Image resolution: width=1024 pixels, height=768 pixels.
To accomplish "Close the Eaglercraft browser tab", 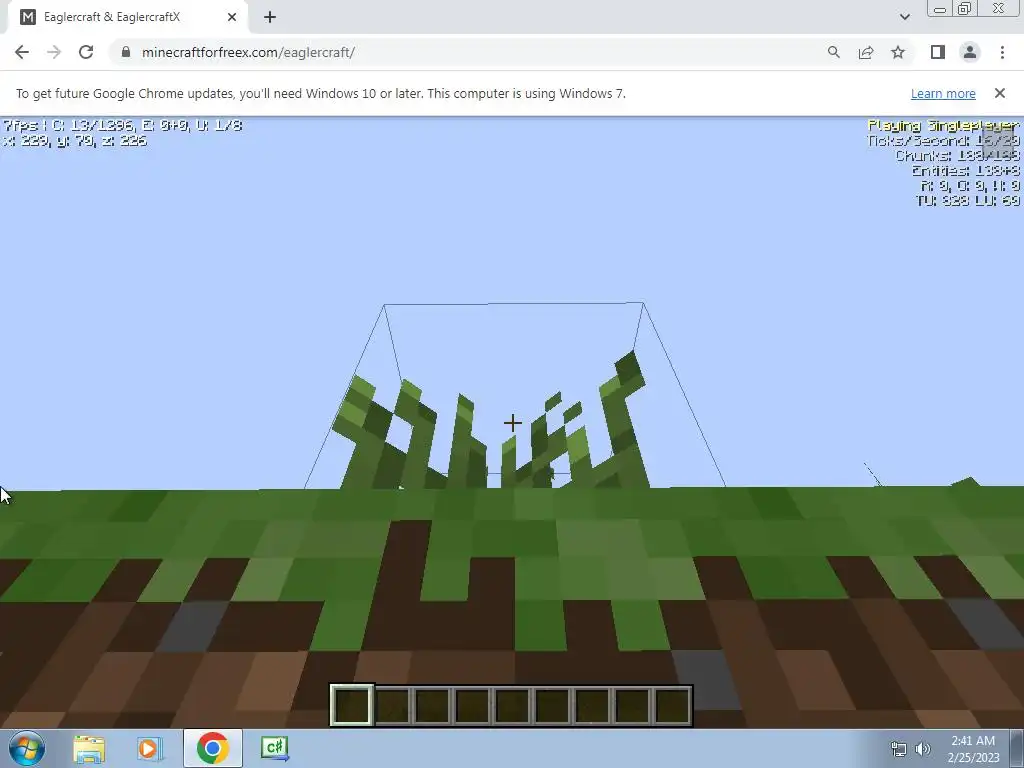I will 232,17.
